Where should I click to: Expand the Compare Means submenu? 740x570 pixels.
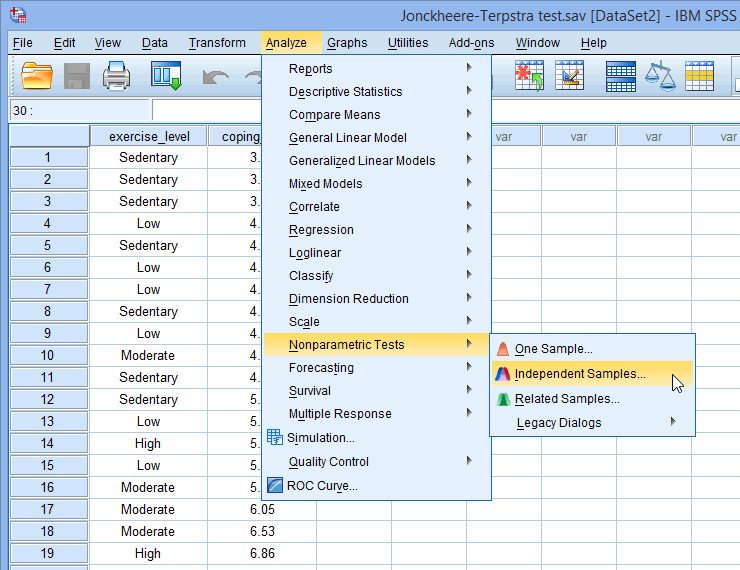[377, 115]
